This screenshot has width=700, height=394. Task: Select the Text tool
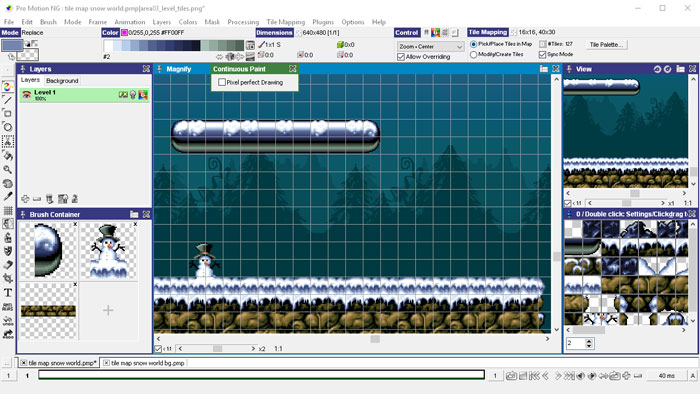tap(8, 293)
